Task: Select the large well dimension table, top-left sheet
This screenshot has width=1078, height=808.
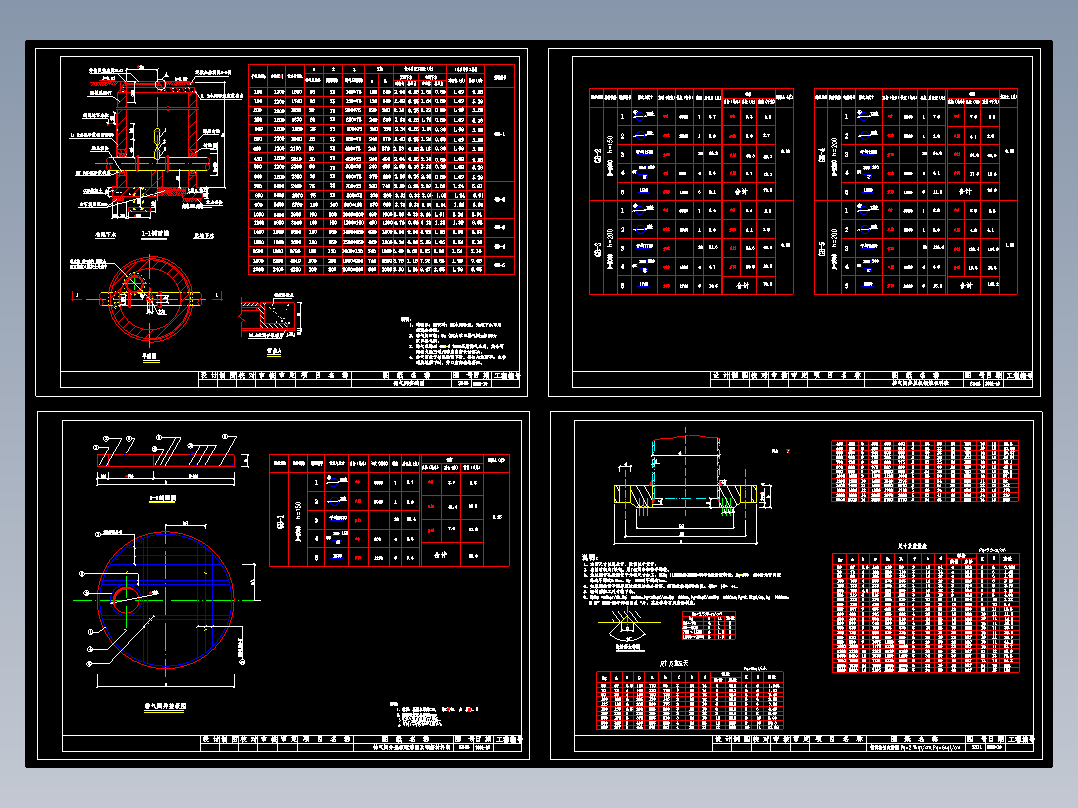Action: tap(382, 170)
